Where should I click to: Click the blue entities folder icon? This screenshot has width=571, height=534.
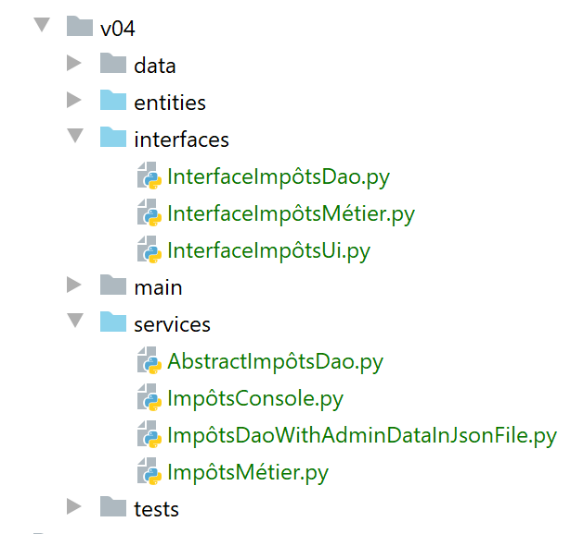113,100
